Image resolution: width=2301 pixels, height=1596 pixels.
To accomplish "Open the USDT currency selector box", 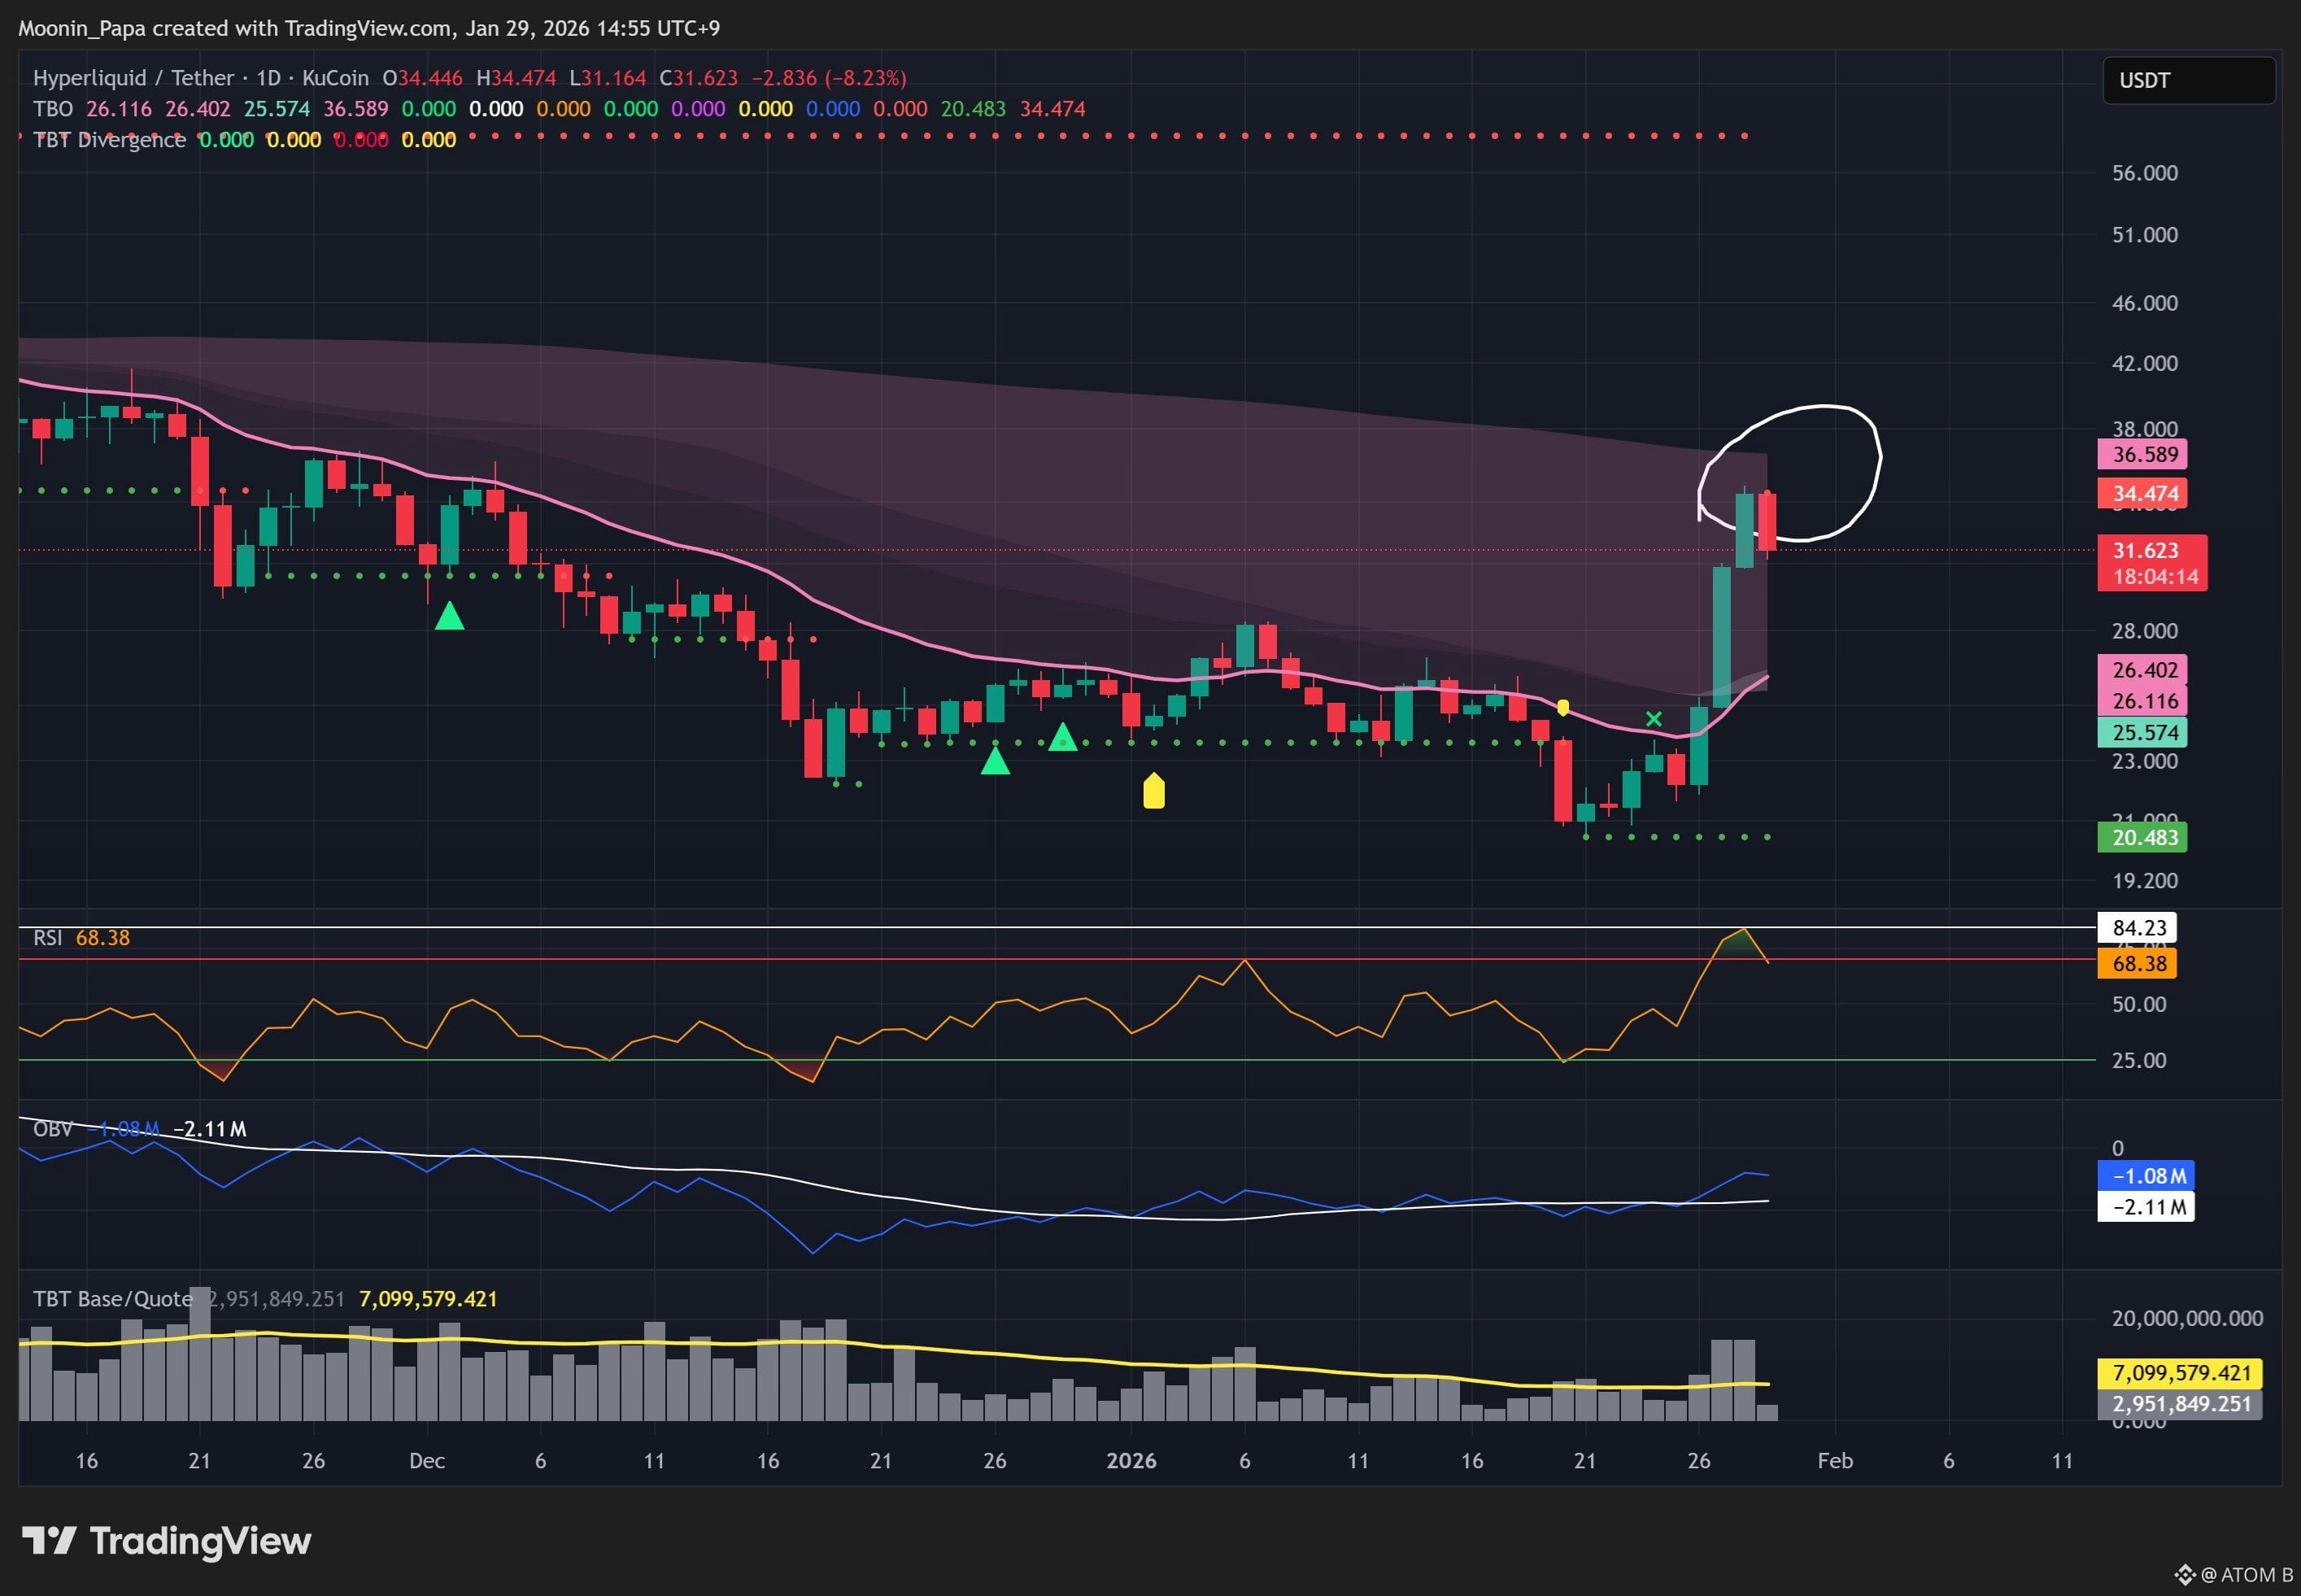I will 2188,80.
